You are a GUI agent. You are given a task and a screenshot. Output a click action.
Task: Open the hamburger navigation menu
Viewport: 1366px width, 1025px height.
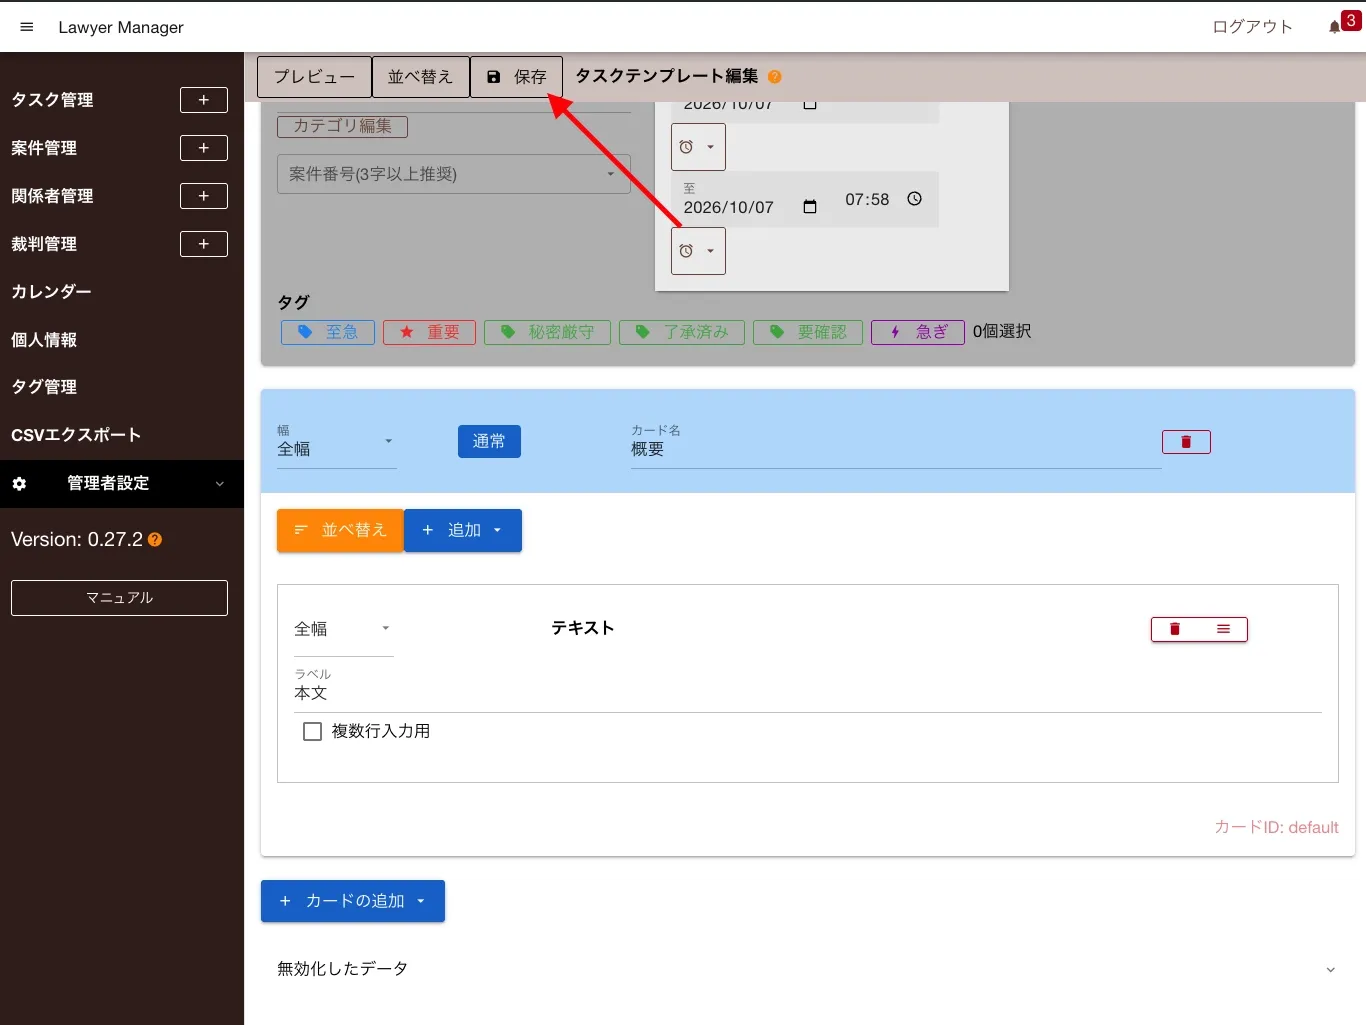(27, 27)
